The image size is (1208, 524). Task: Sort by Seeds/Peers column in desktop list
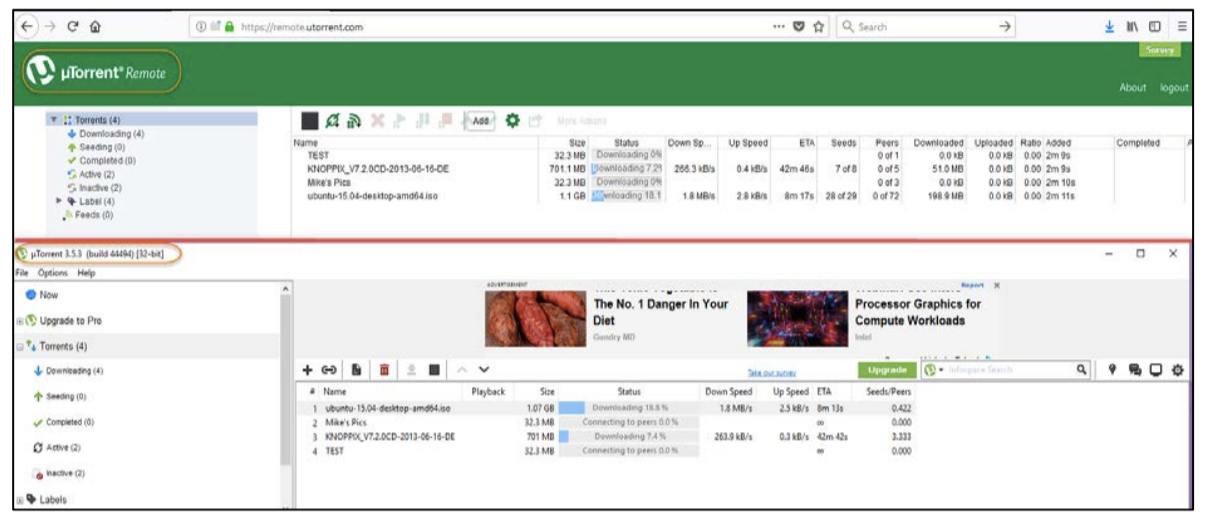[887, 392]
